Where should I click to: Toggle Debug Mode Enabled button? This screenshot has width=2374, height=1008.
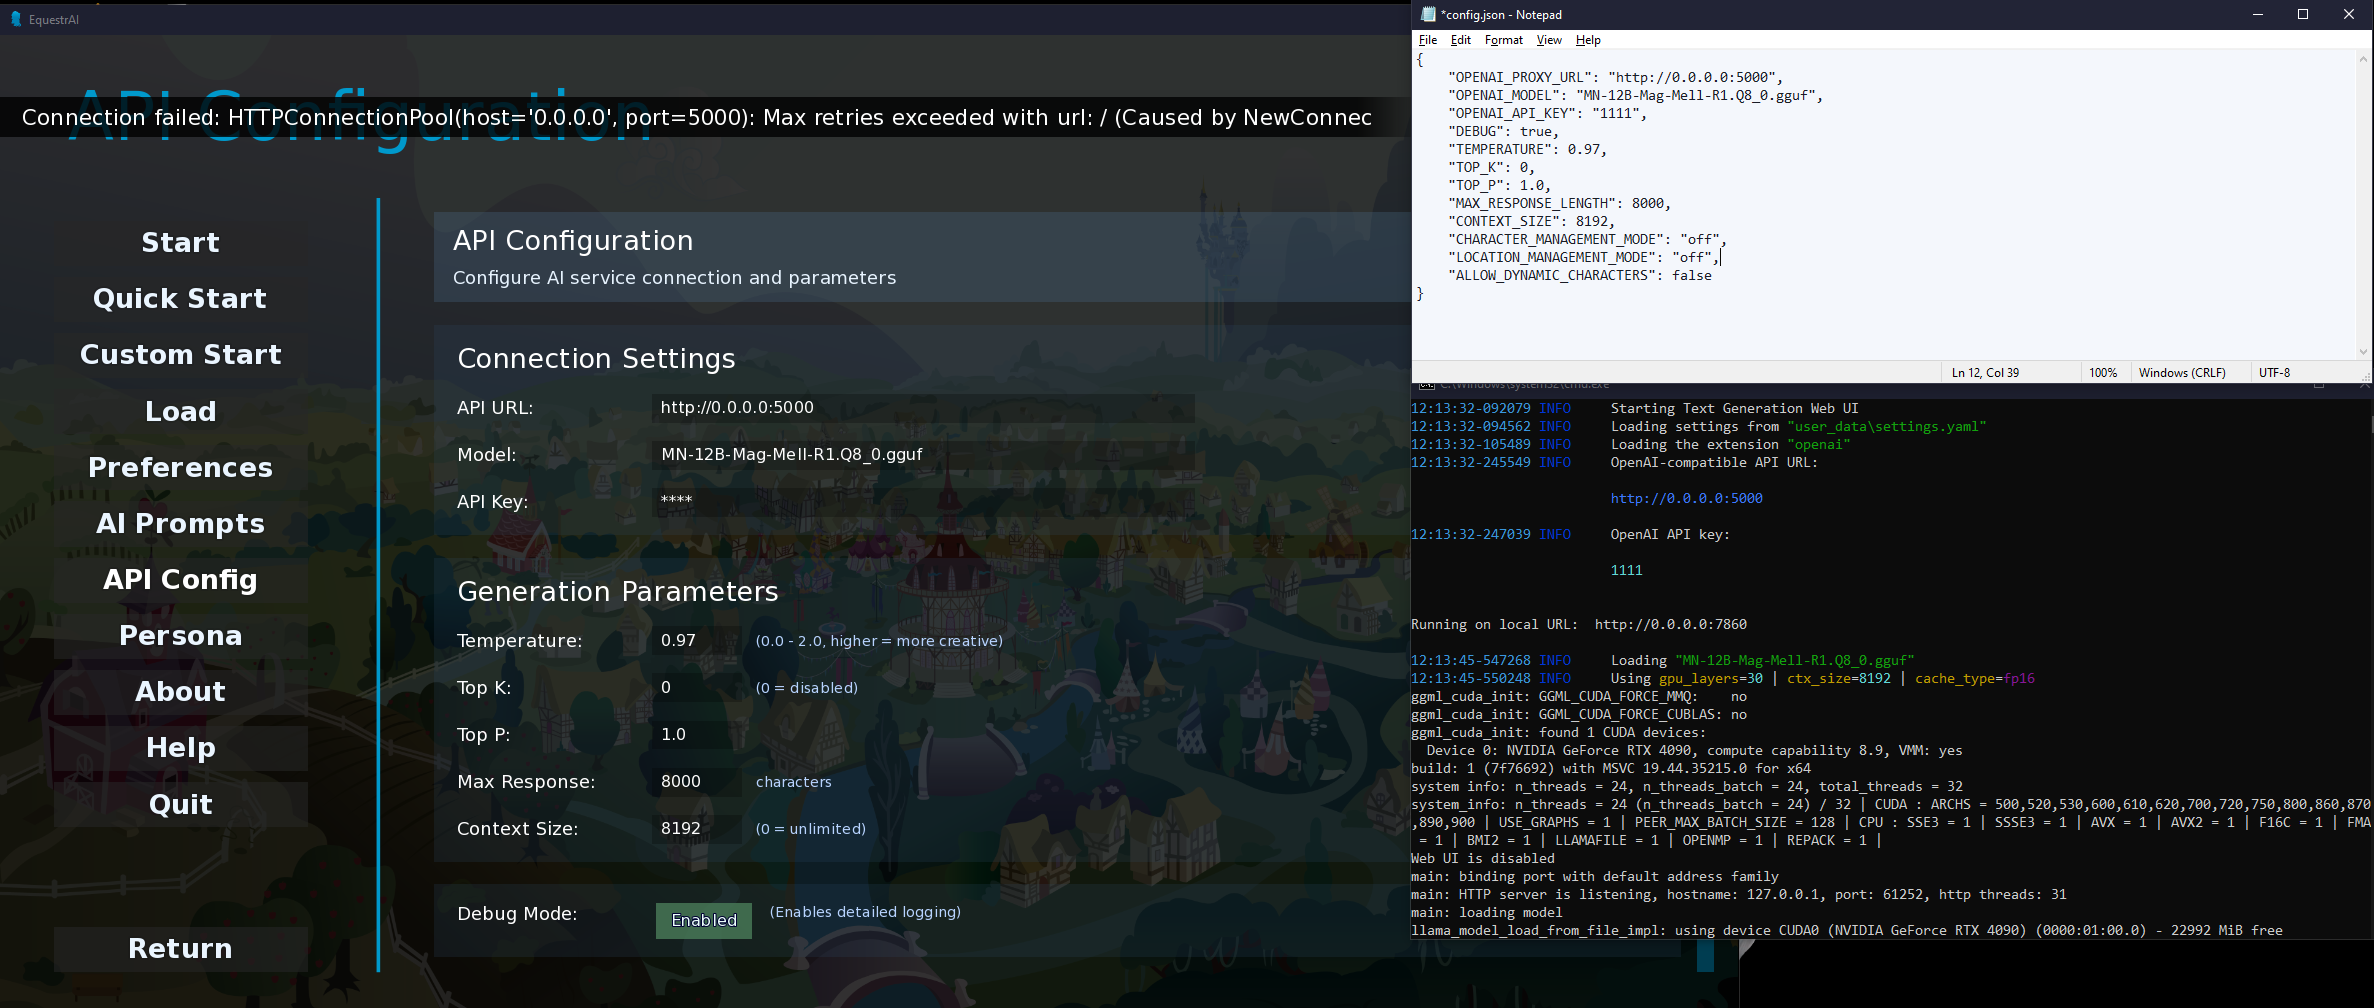tap(704, 921)
